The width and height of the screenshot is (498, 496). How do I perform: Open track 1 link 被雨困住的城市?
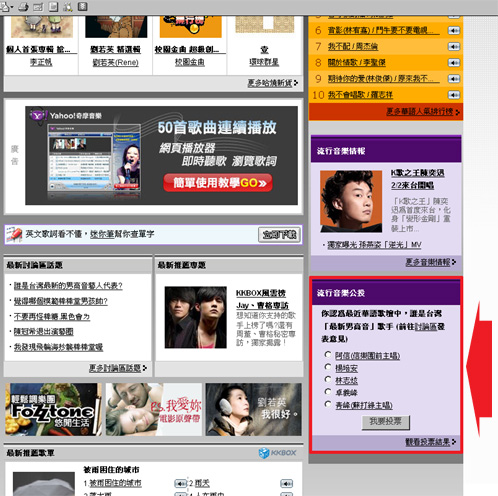click(x=115, y=483)
